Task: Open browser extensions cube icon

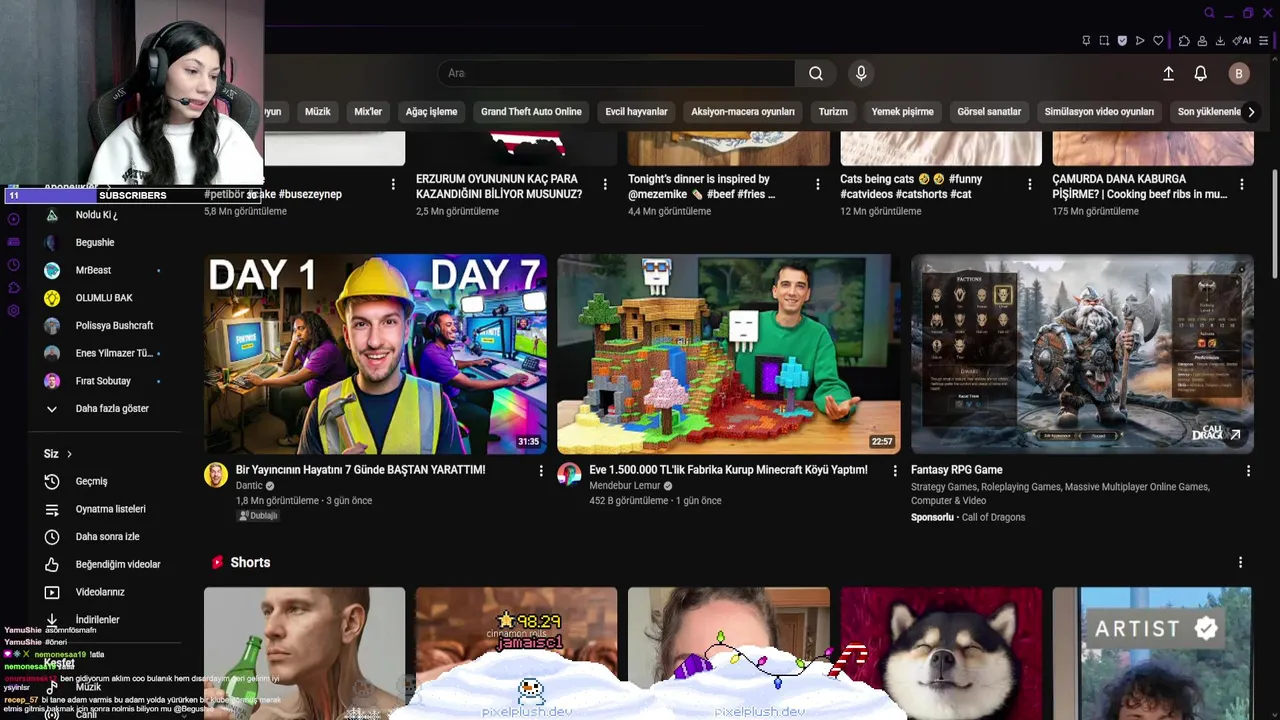Action: (x=1184, y=41)
